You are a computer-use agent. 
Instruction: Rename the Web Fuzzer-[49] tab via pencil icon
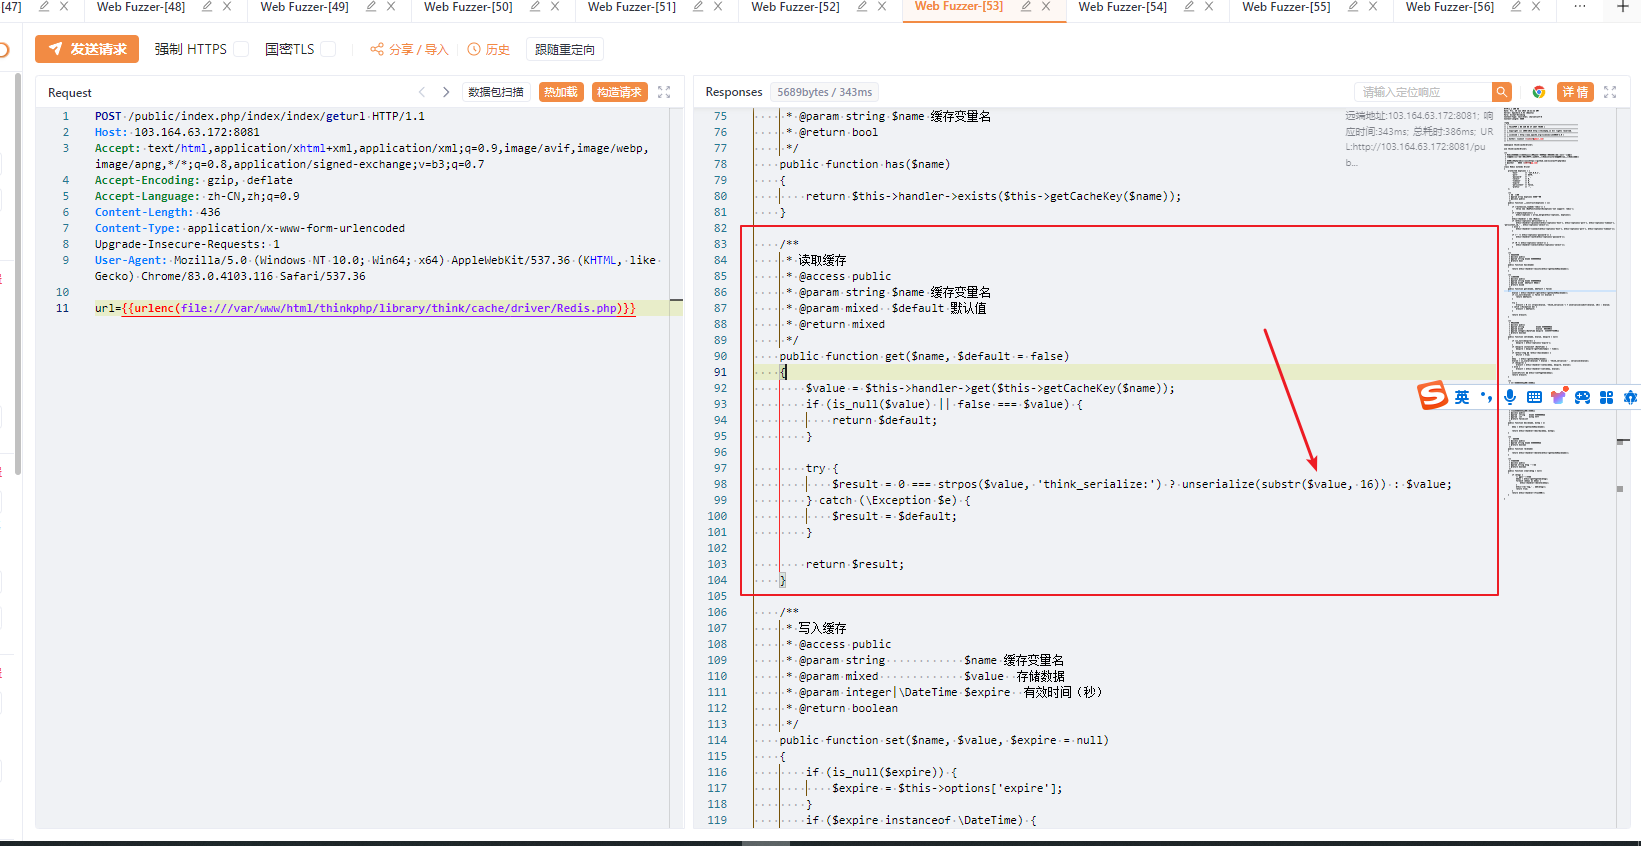click(x=371, y=6)
